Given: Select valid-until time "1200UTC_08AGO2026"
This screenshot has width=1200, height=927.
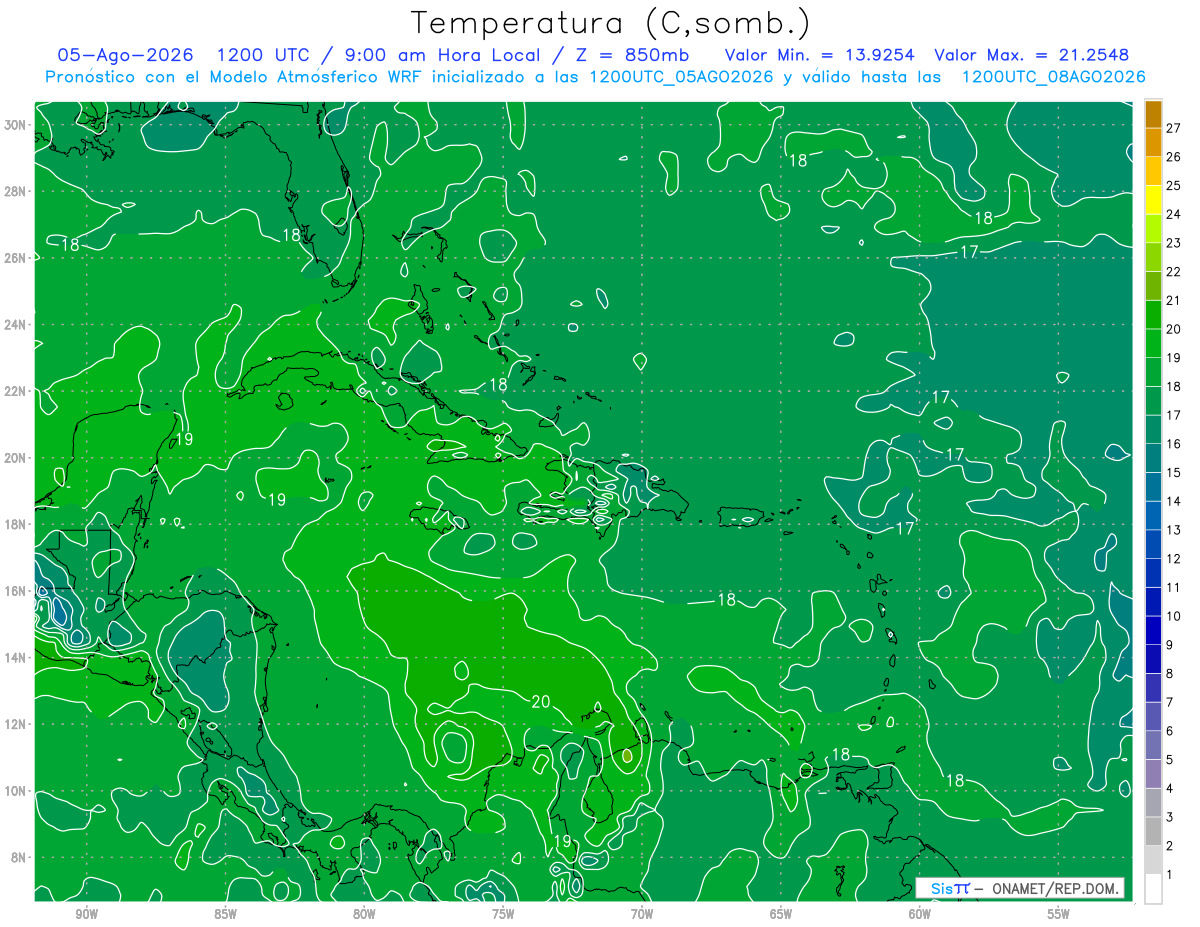Looking at the screenshot, I should [1053, 77].
